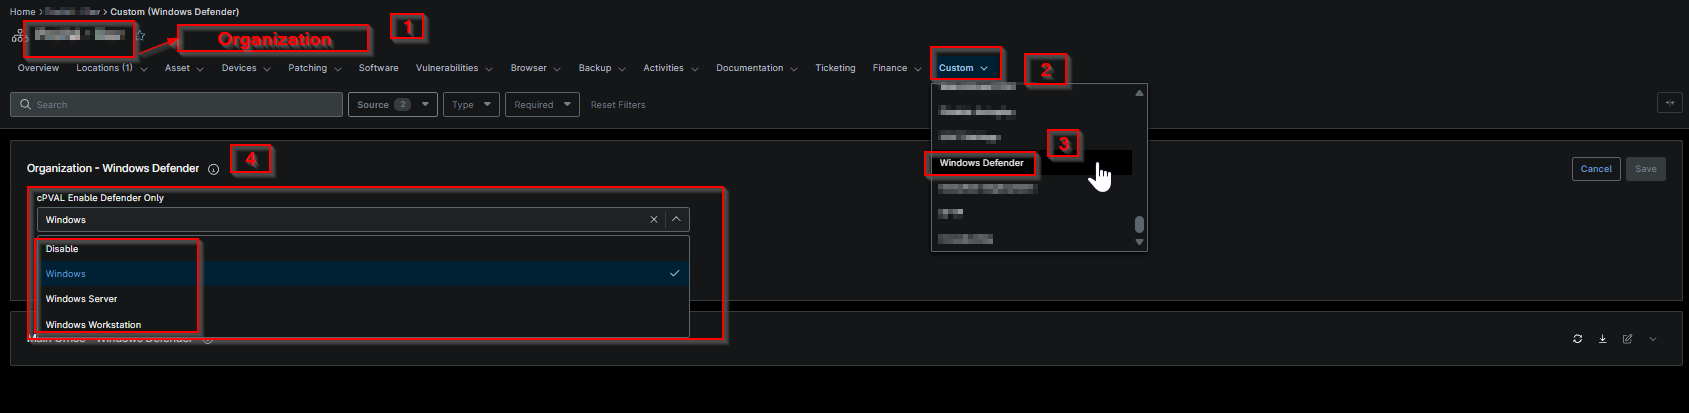Open the Overview tab
This screenshot has height=413, width=1689.
(38, 68)
